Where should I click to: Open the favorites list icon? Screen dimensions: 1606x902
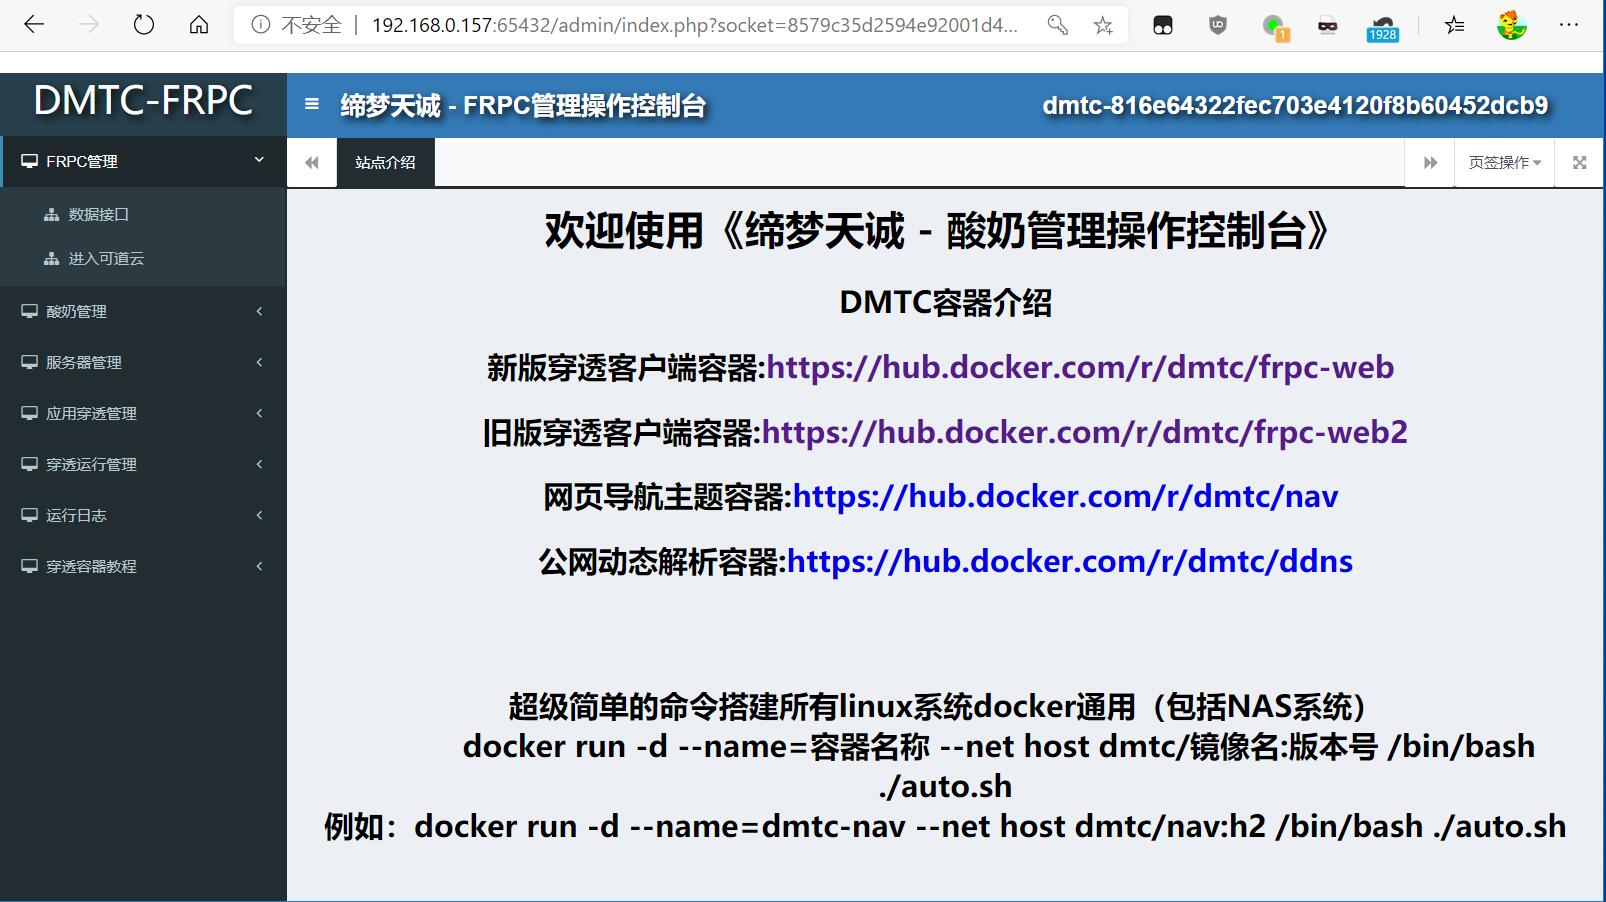click(x=1455, y=25)
